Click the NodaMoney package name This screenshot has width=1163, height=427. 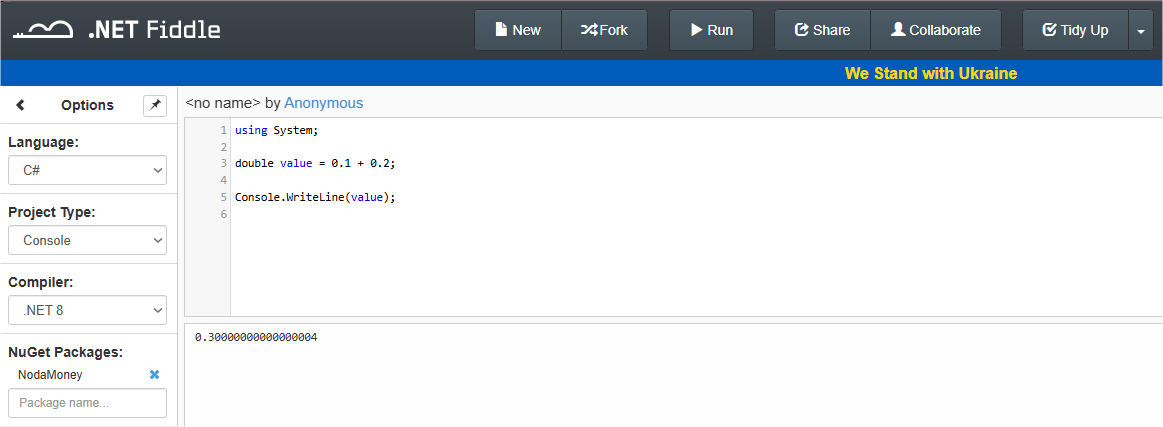pos(50,374)
